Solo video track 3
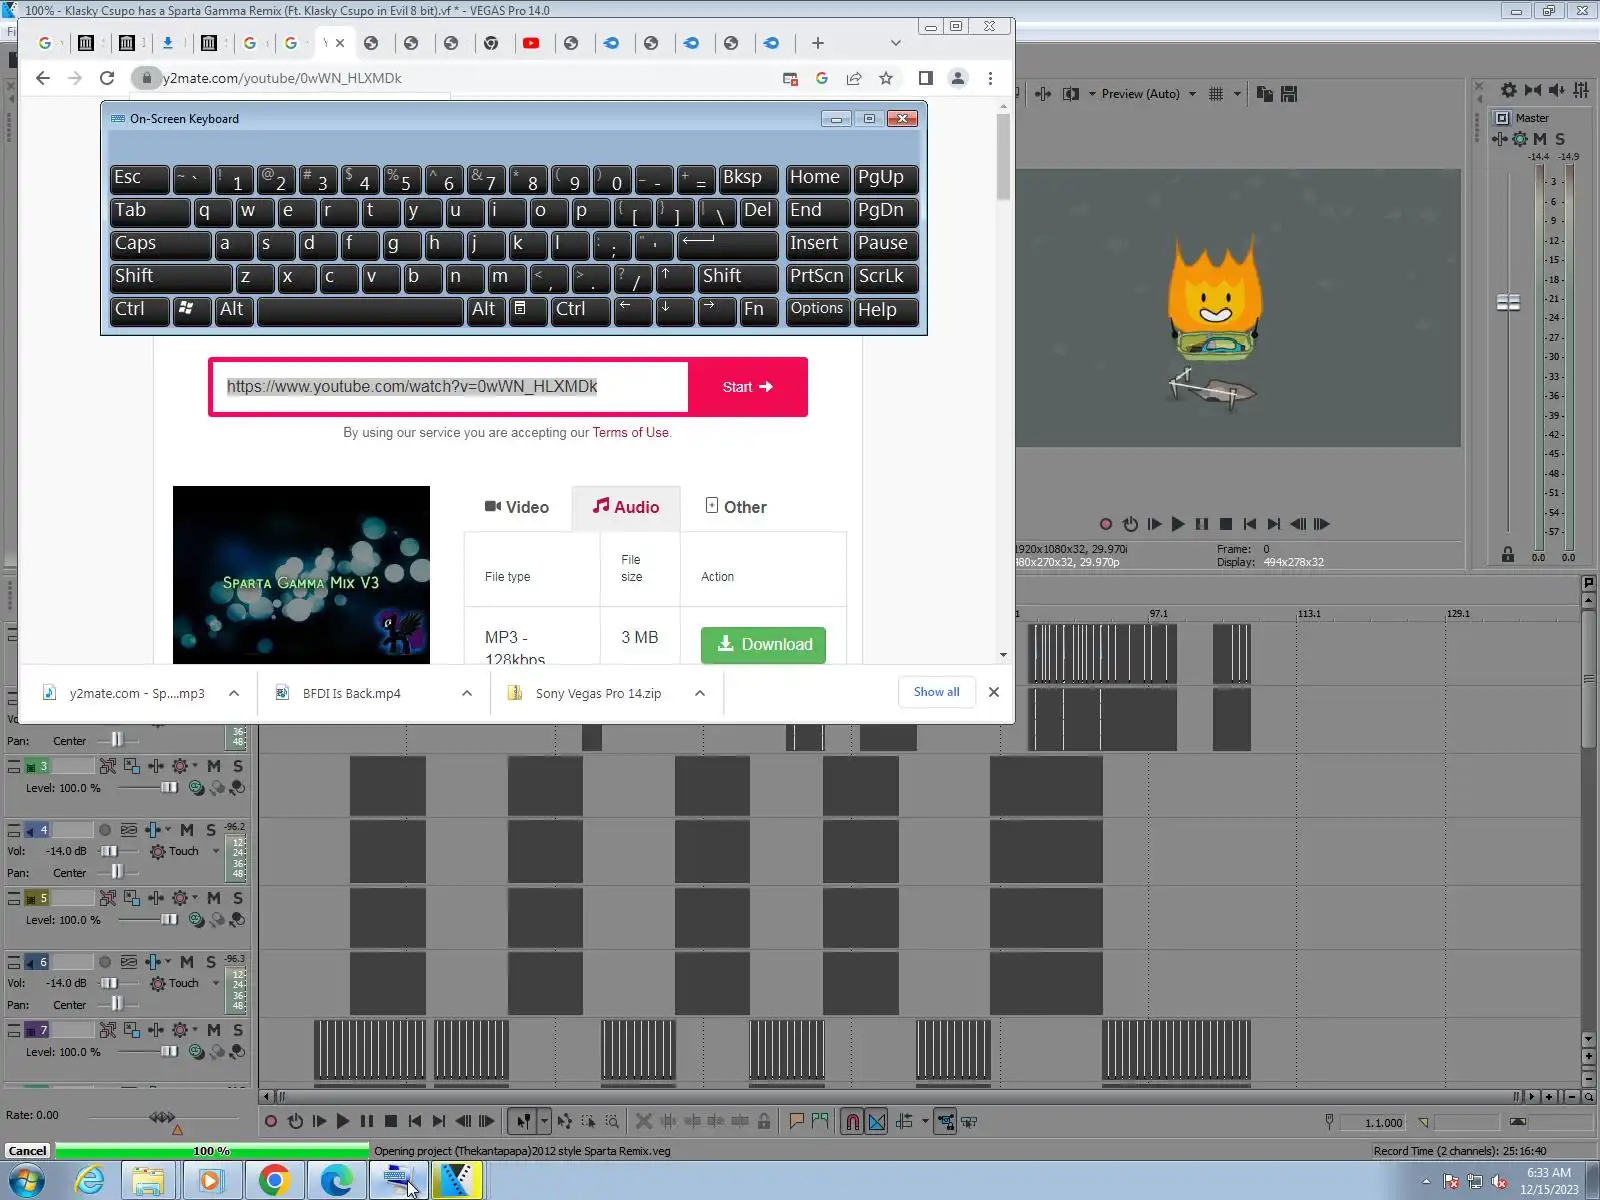This screenshot has width=1600, height=1200. (x=238, y=766)
